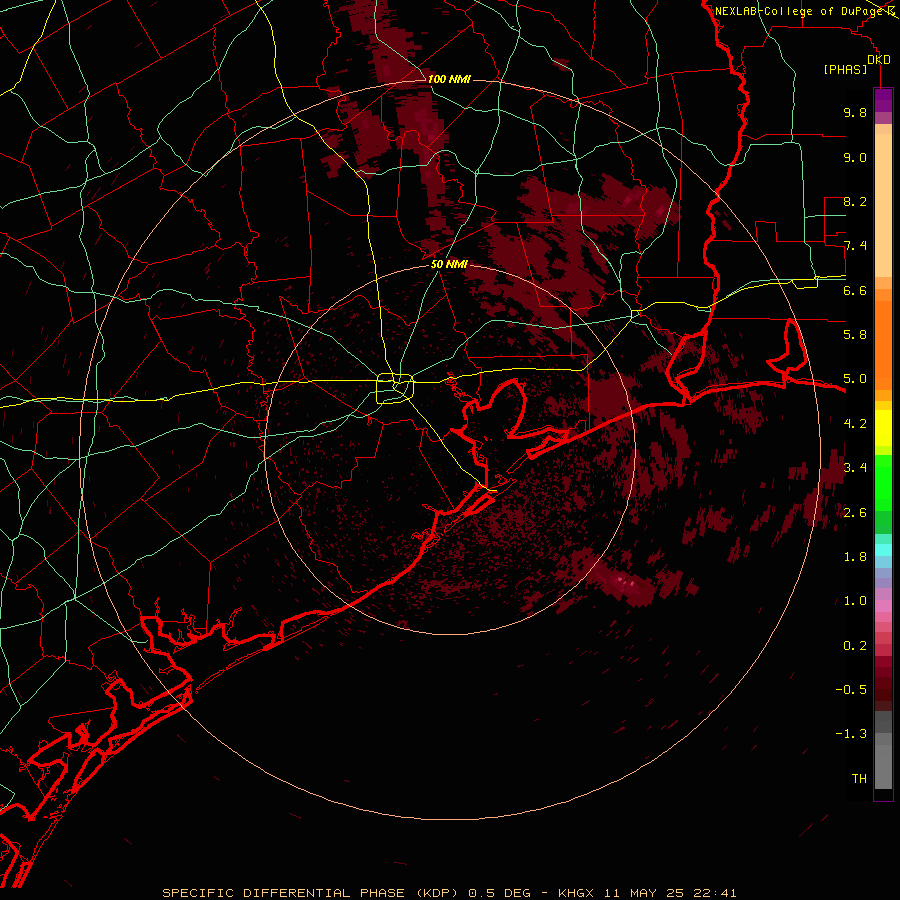This screenshot has height=900, width=900.
Task: Click the 9.8 scale value
Action: click(855, 112)
